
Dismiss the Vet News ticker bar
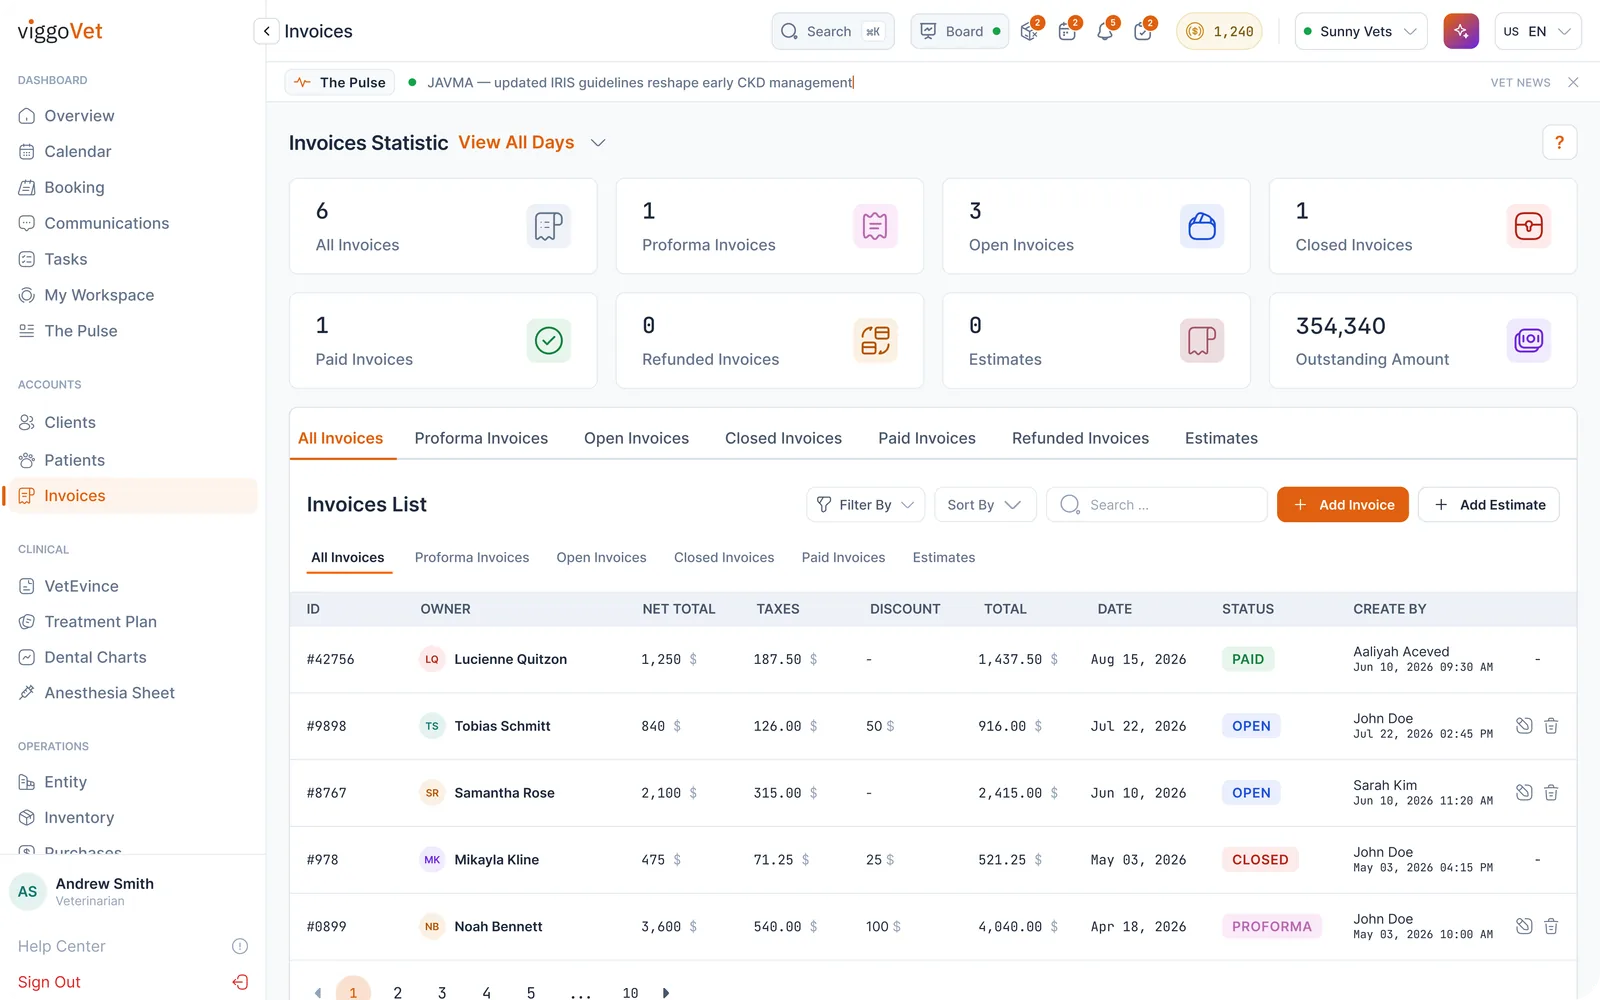(1573, 82)
